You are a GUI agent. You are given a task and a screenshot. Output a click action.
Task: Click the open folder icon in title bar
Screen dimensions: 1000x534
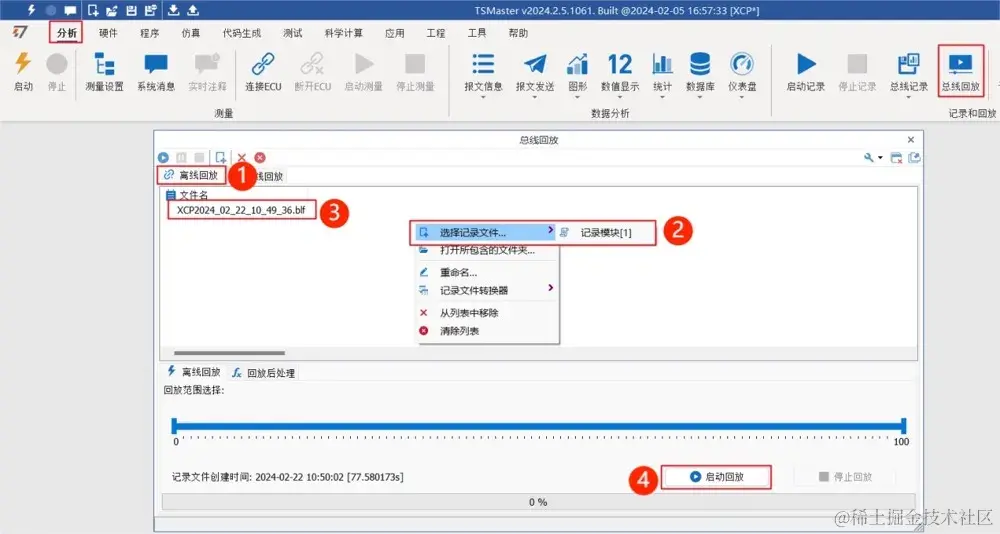click(112, 10)
